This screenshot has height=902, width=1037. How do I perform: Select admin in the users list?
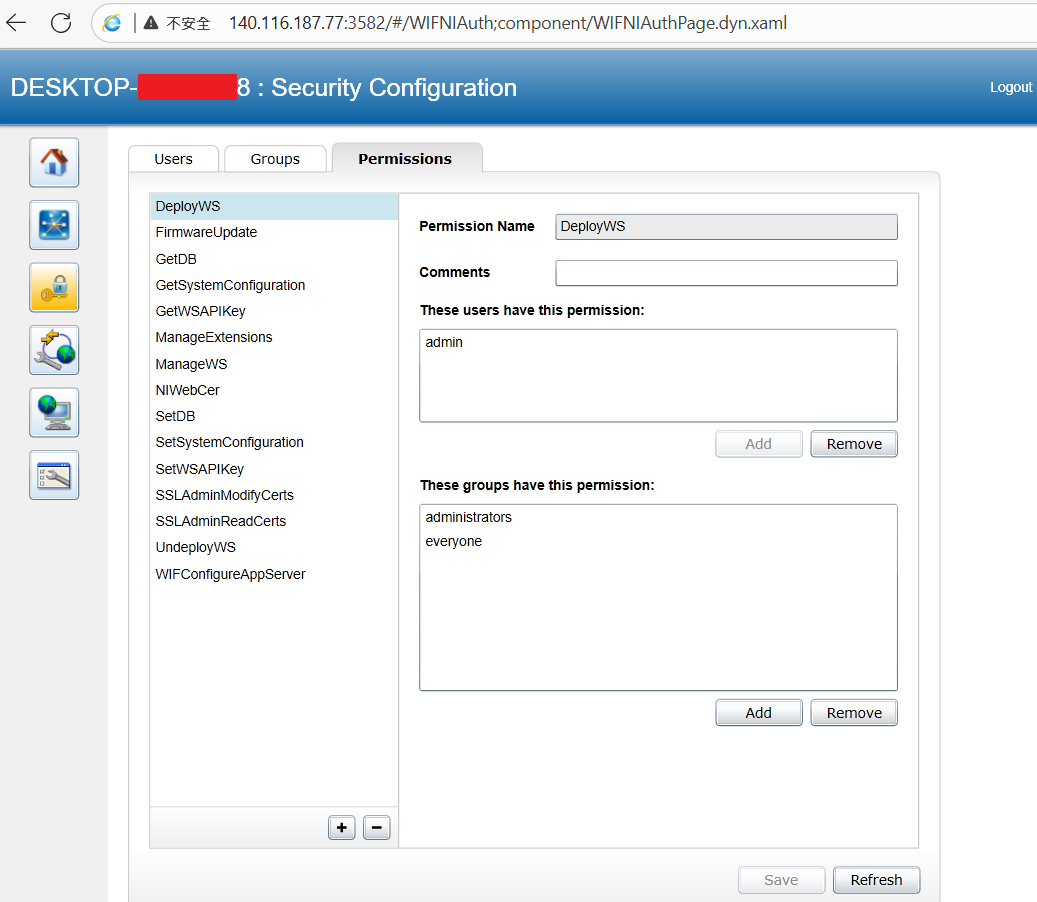coord(658,342)
